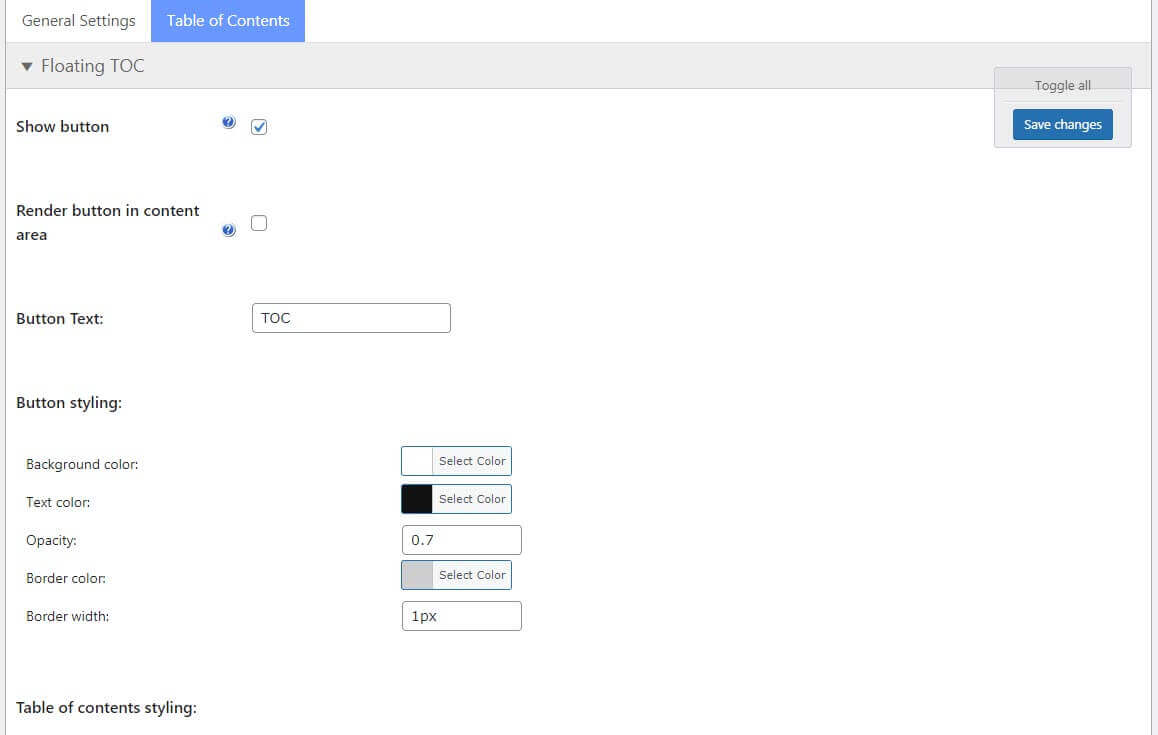Focus the Button Text input field
Image resolution: width=1158 pixels, height=735 pixels.
point(351,318)
